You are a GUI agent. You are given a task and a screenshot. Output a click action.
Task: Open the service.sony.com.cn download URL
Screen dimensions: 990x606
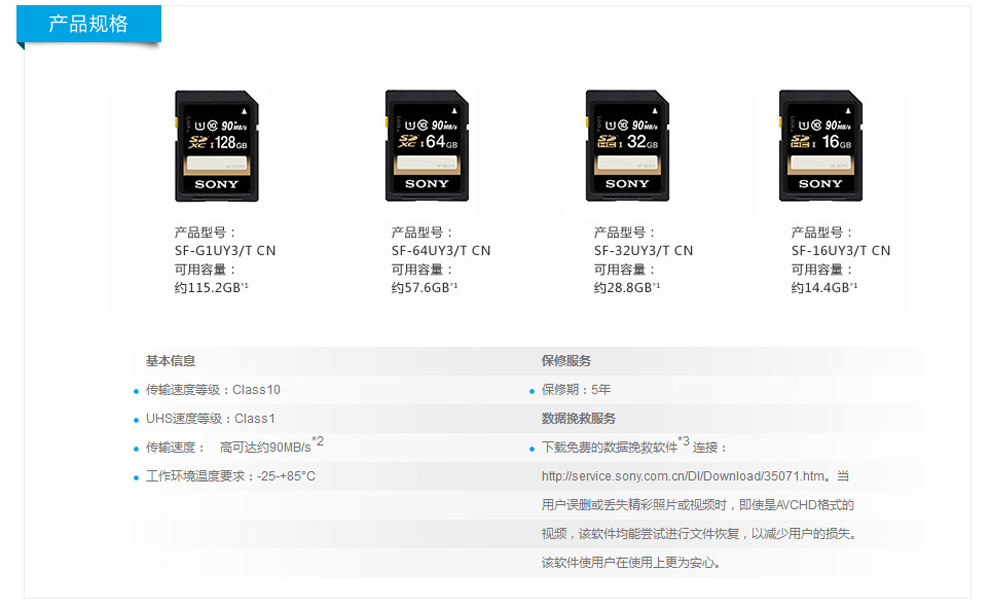pos(683,477)
